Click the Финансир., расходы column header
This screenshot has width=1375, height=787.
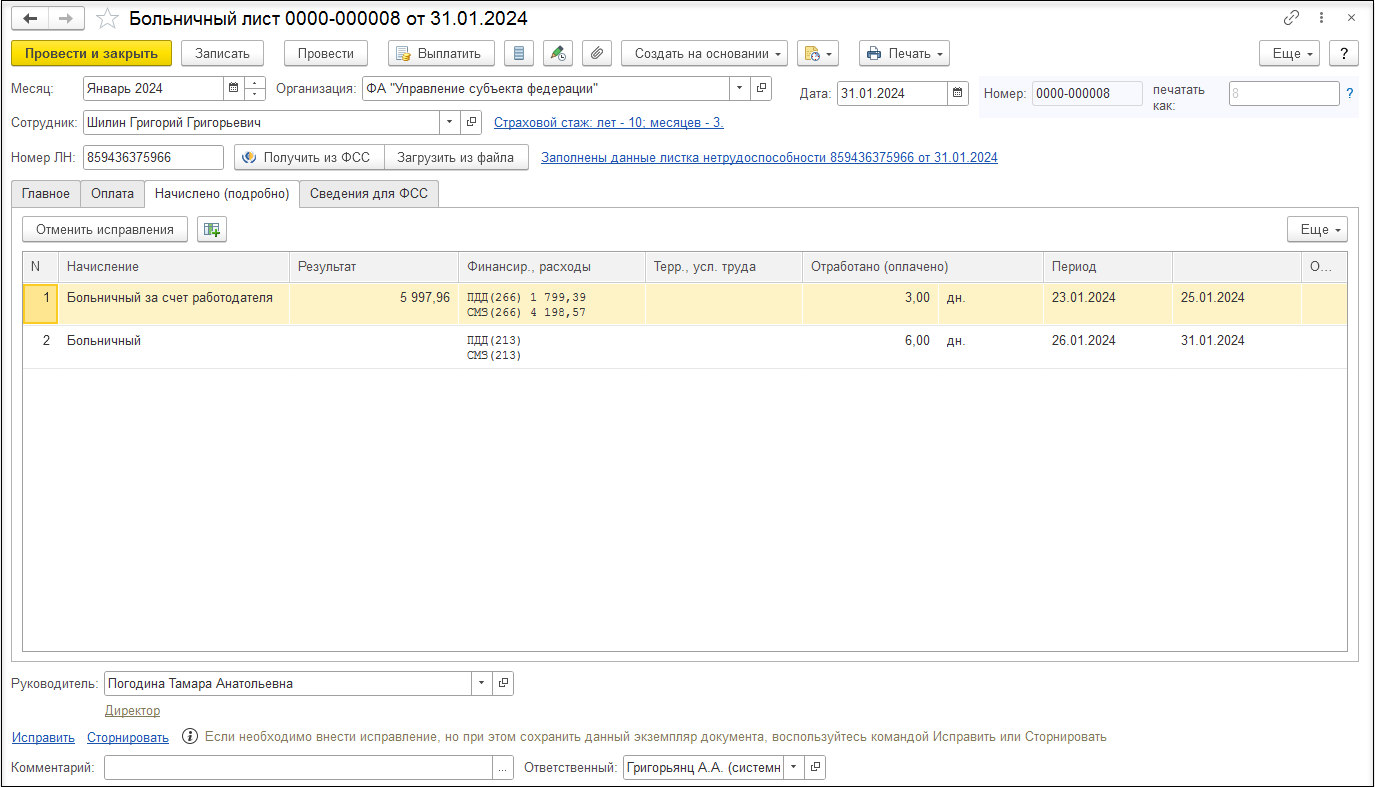551,267
